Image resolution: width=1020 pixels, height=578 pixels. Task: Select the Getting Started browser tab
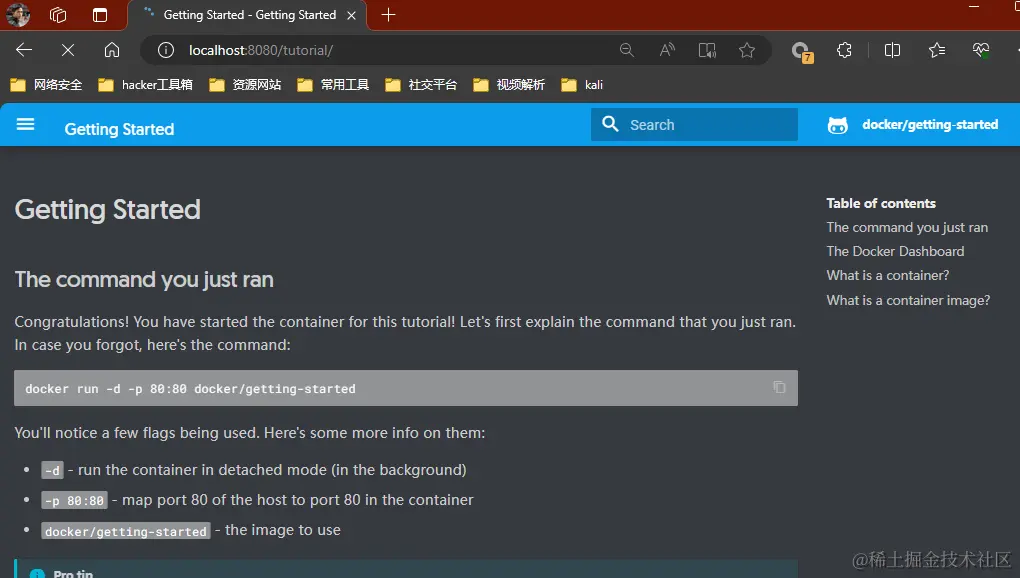click(x=248, y=15)
